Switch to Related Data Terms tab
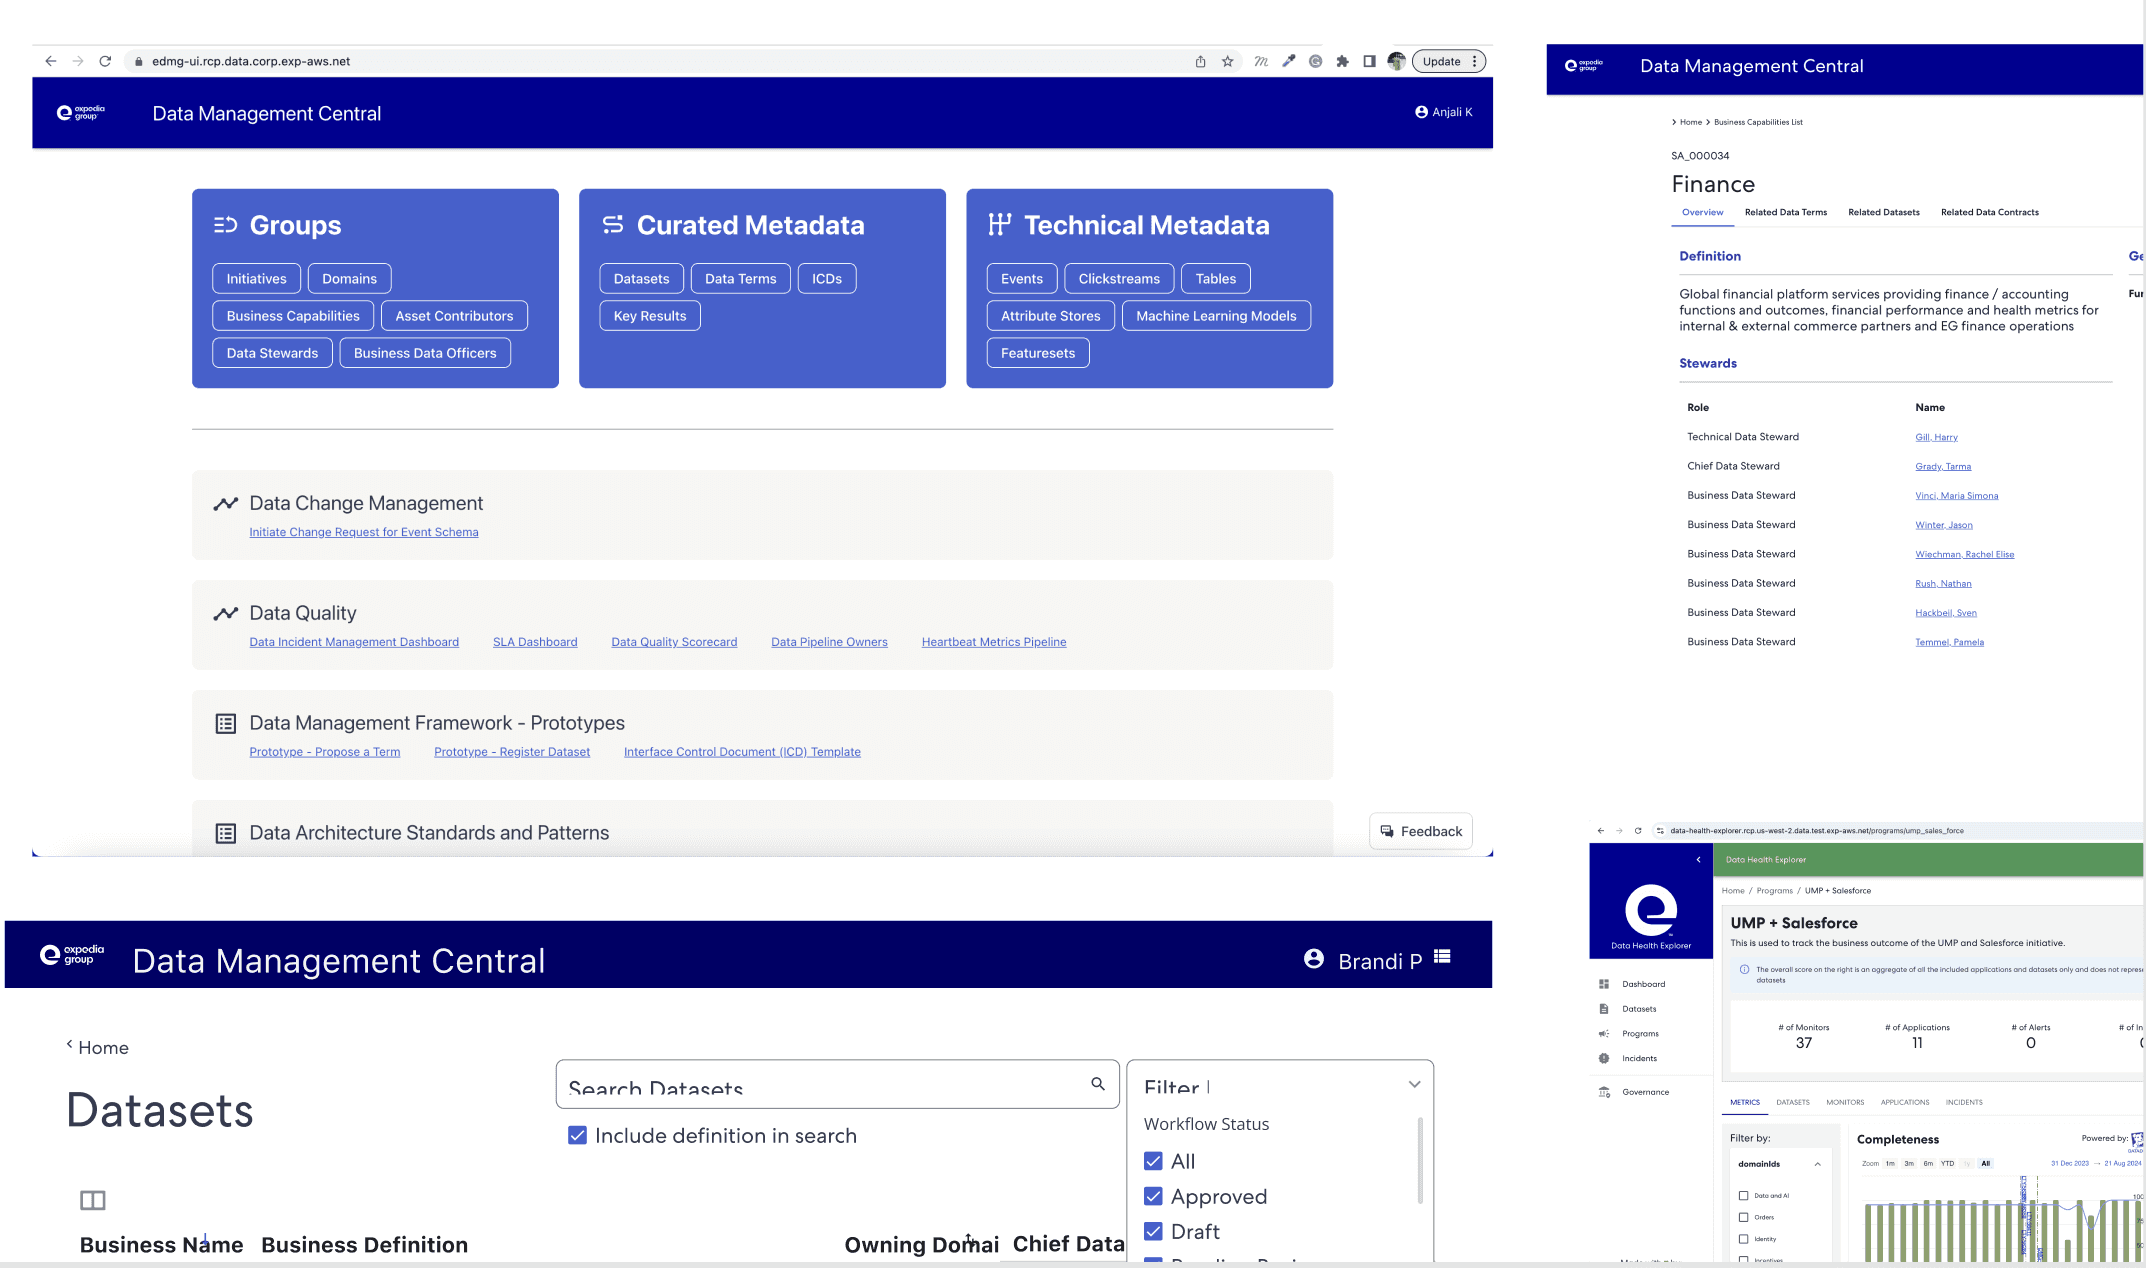 pyautogui.click(x=1785, y=212)
